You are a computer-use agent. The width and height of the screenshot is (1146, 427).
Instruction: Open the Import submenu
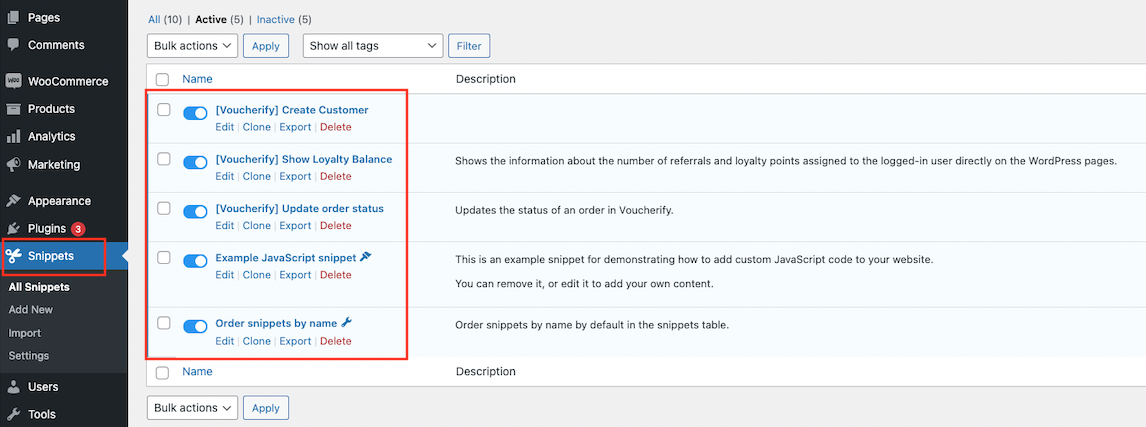click(x=24, y=333)
